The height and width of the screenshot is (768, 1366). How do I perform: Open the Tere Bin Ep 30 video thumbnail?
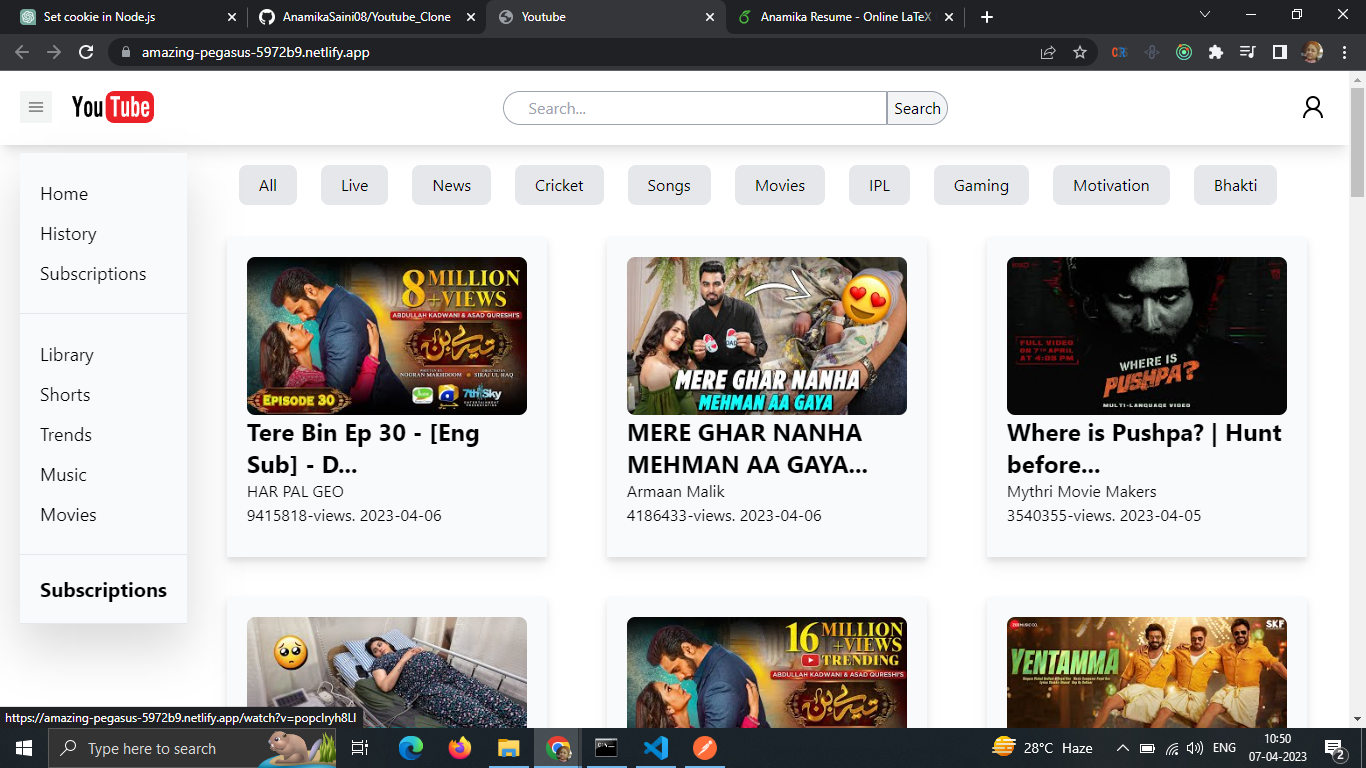point(387,336)
